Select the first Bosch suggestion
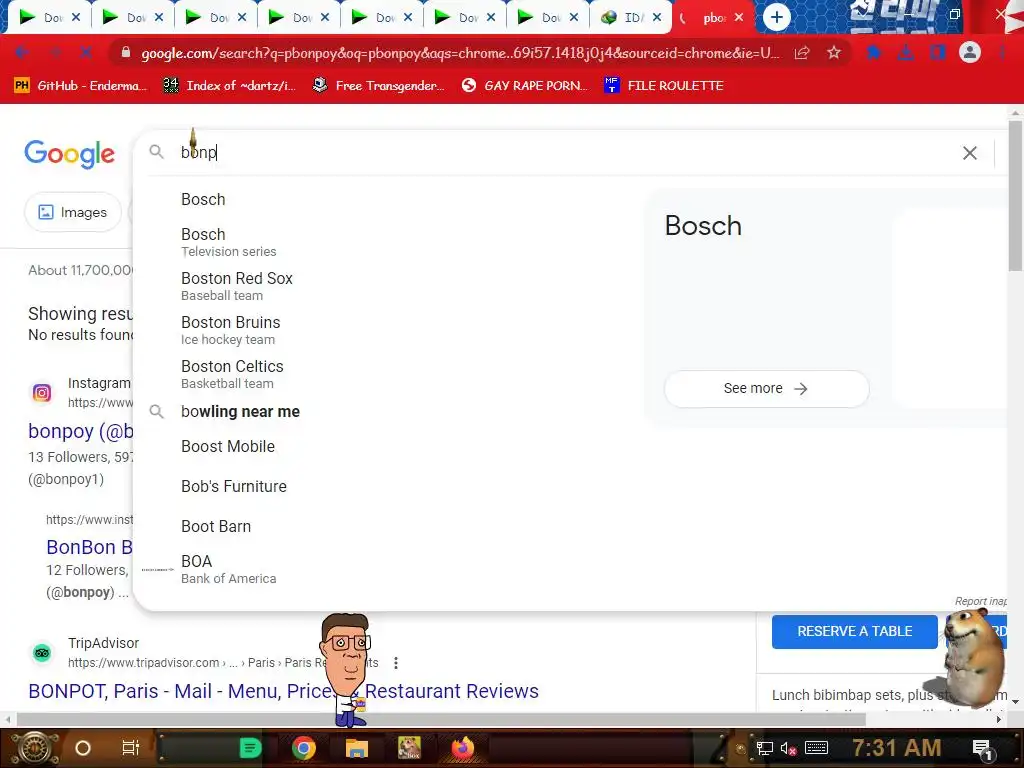 (203, 199)
